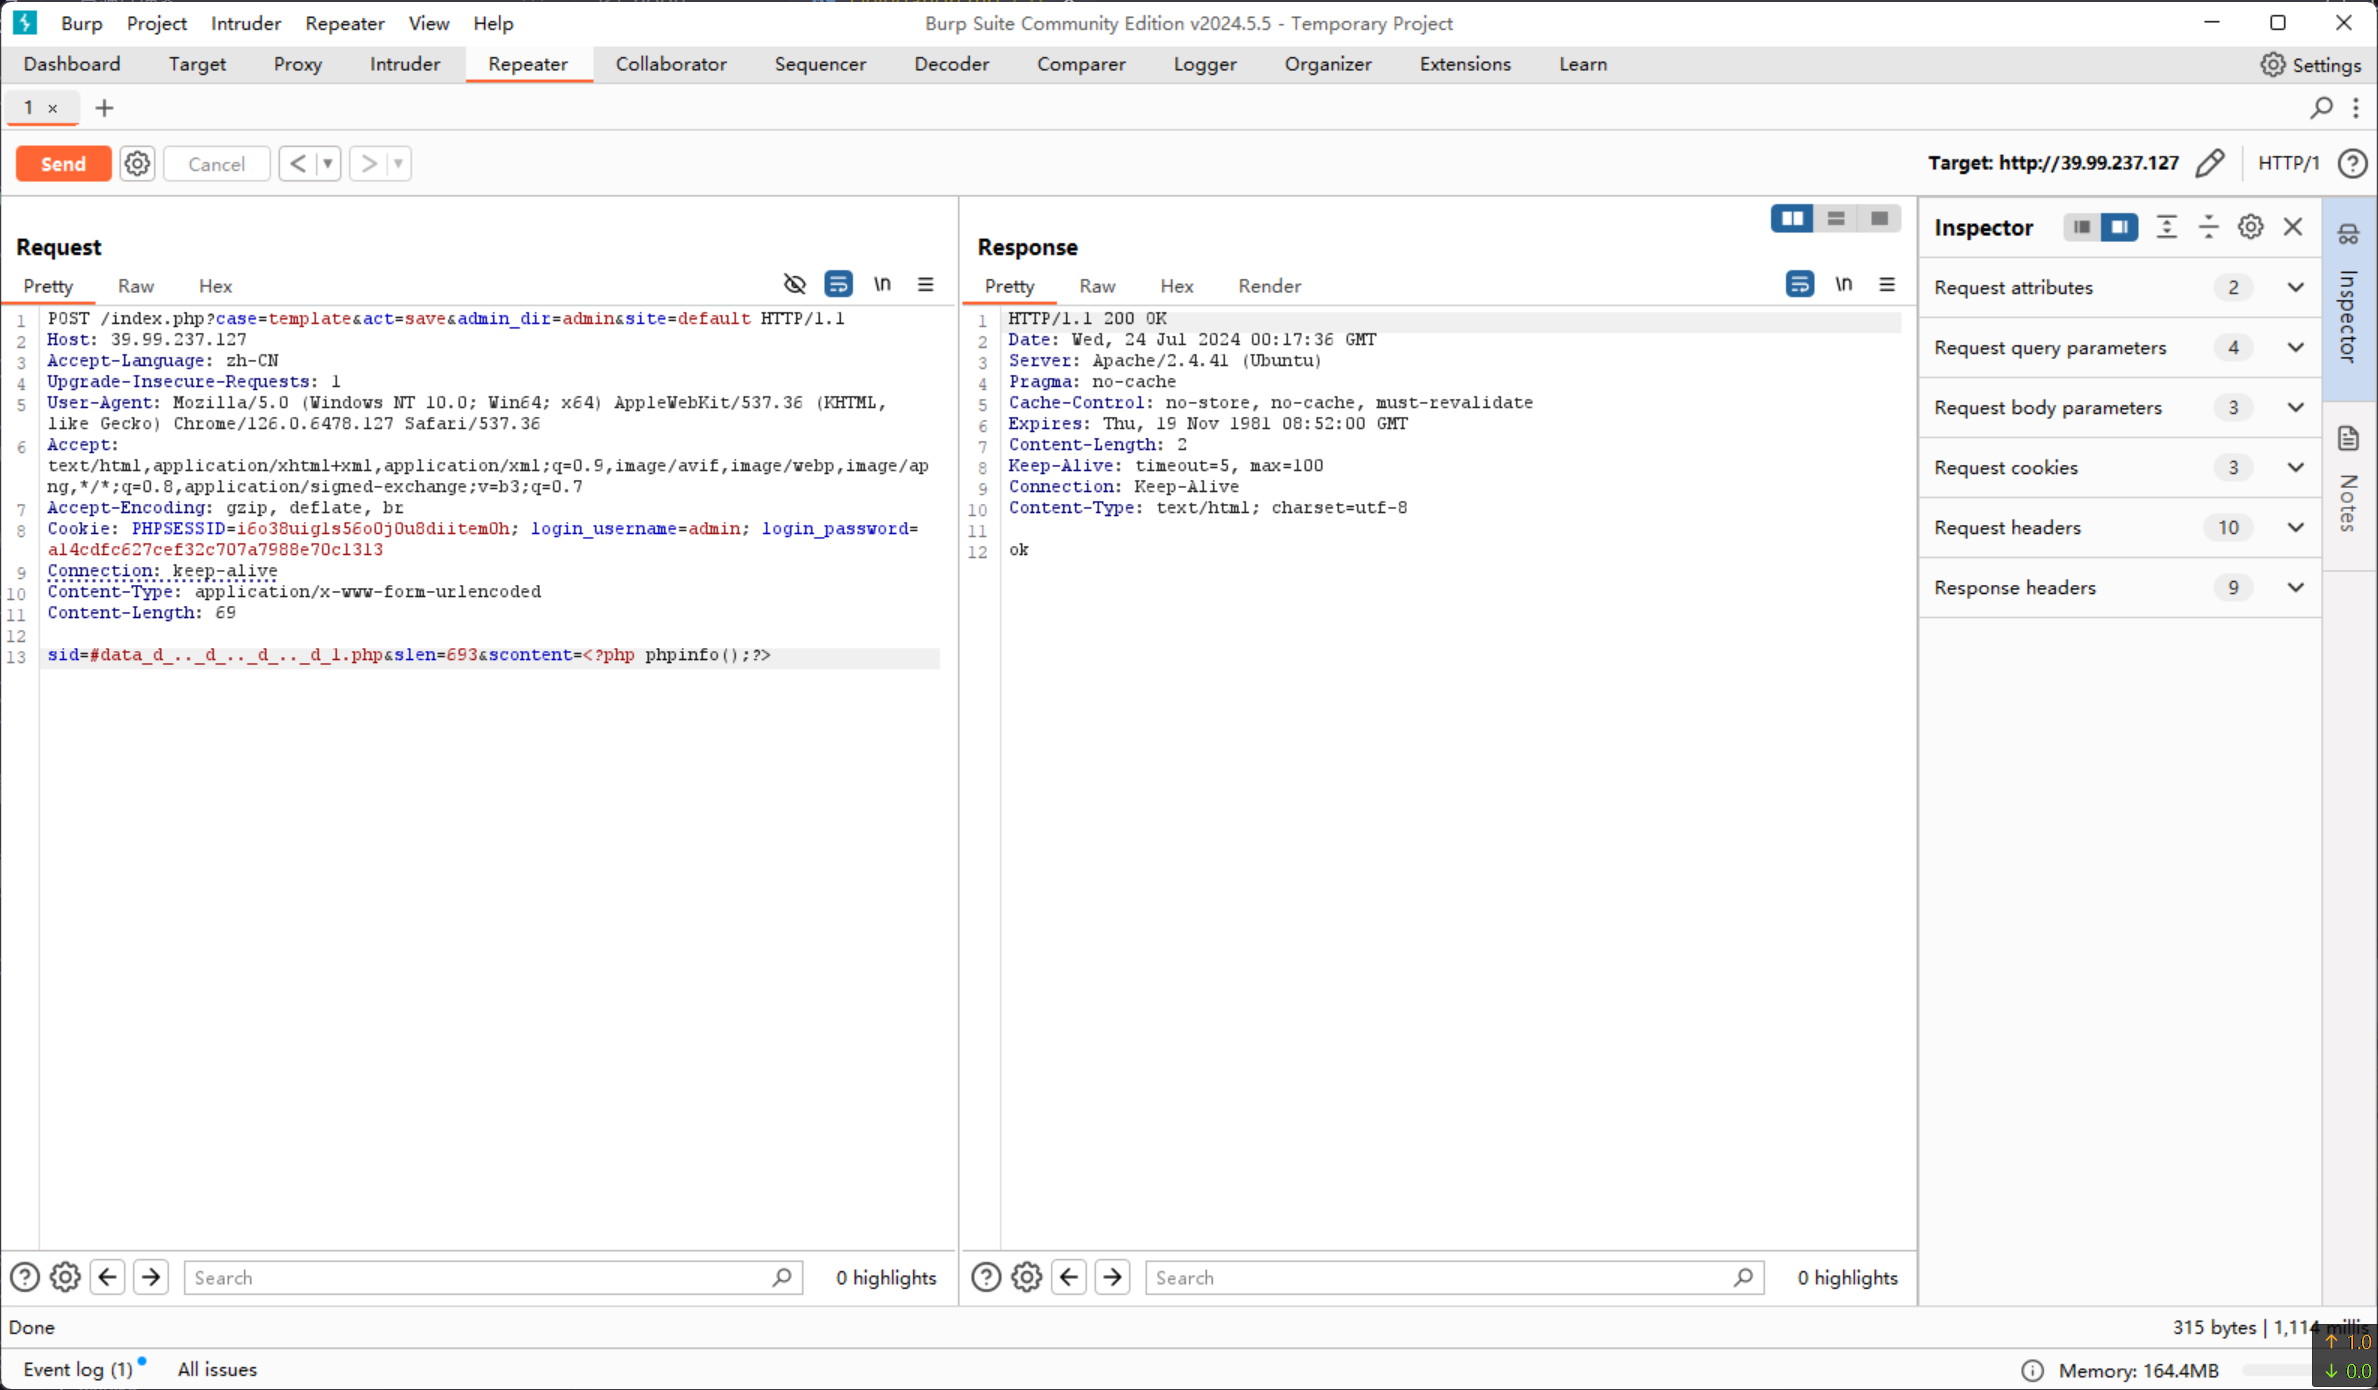Toggle response show newline characters
This screenshot has width=2378, height=1390.
(x=1843, y=285)
